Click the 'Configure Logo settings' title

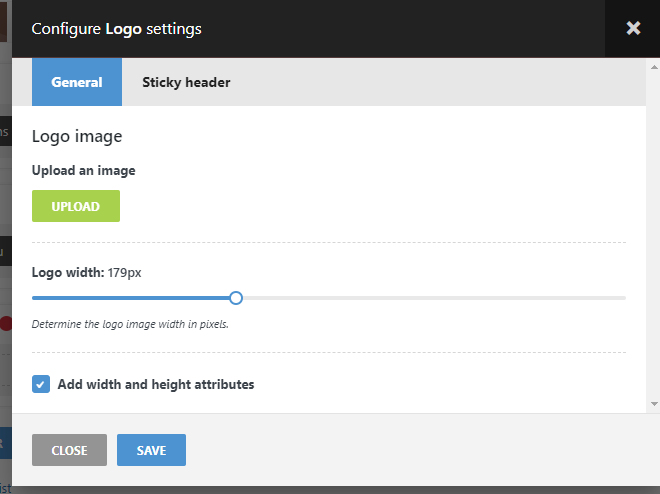click(116, 29)
